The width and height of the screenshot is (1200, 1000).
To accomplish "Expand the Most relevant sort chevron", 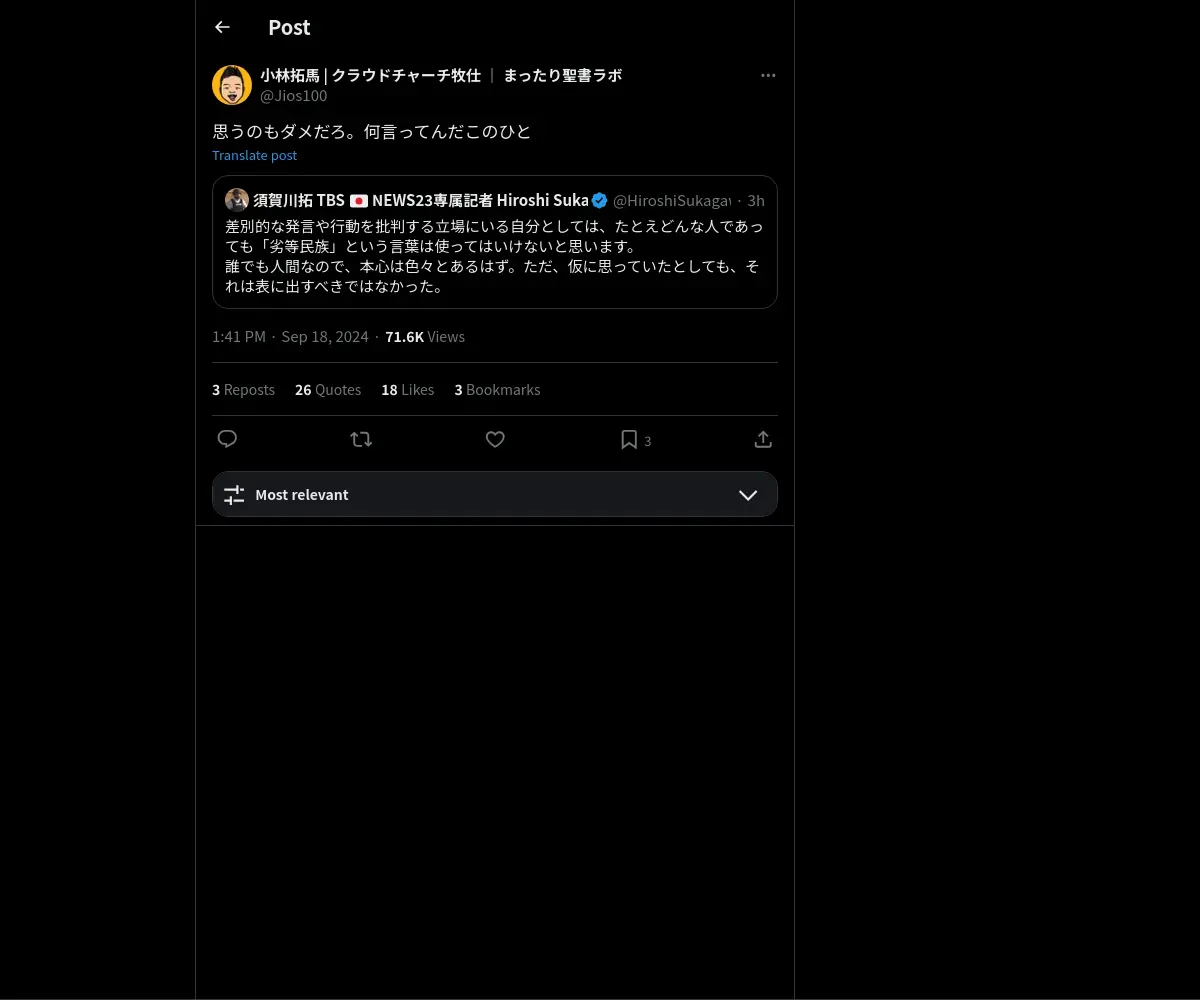I will tap(748, 495).
